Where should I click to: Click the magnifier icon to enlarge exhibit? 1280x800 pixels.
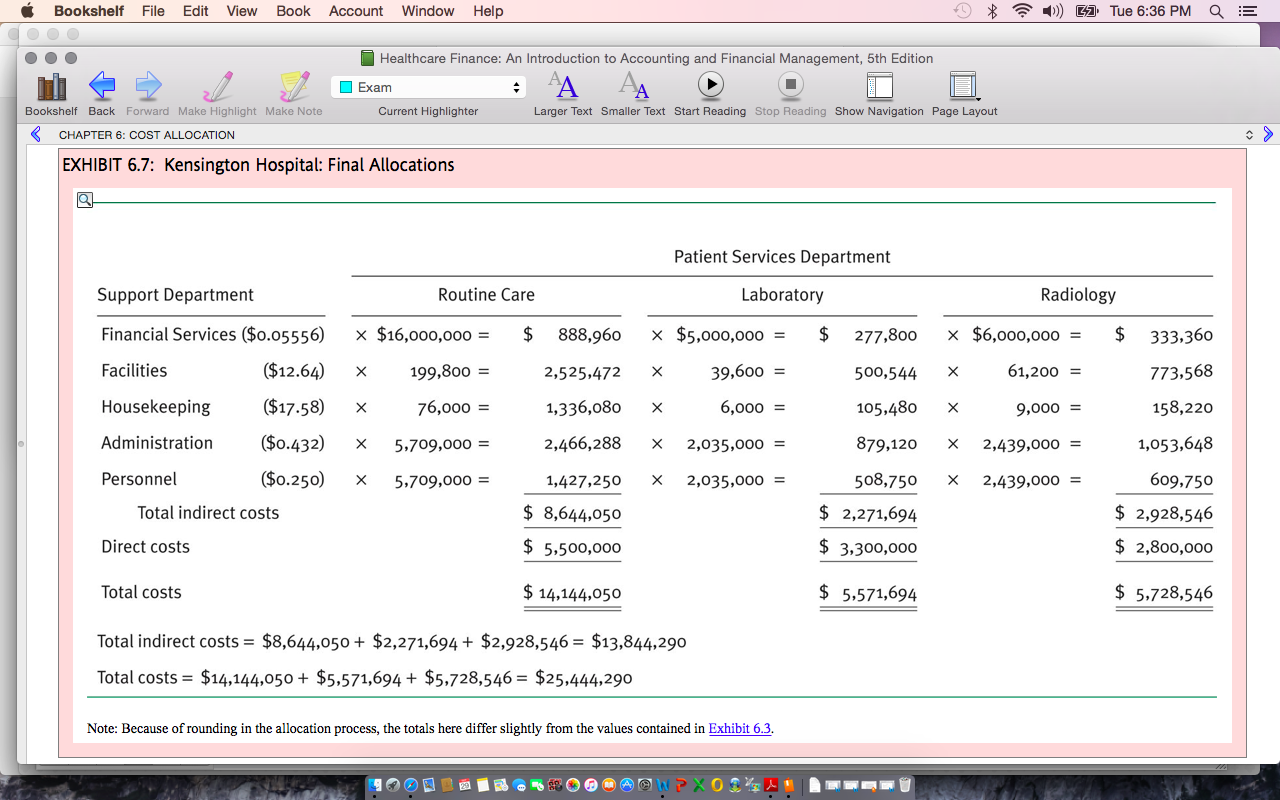point(85,200)
